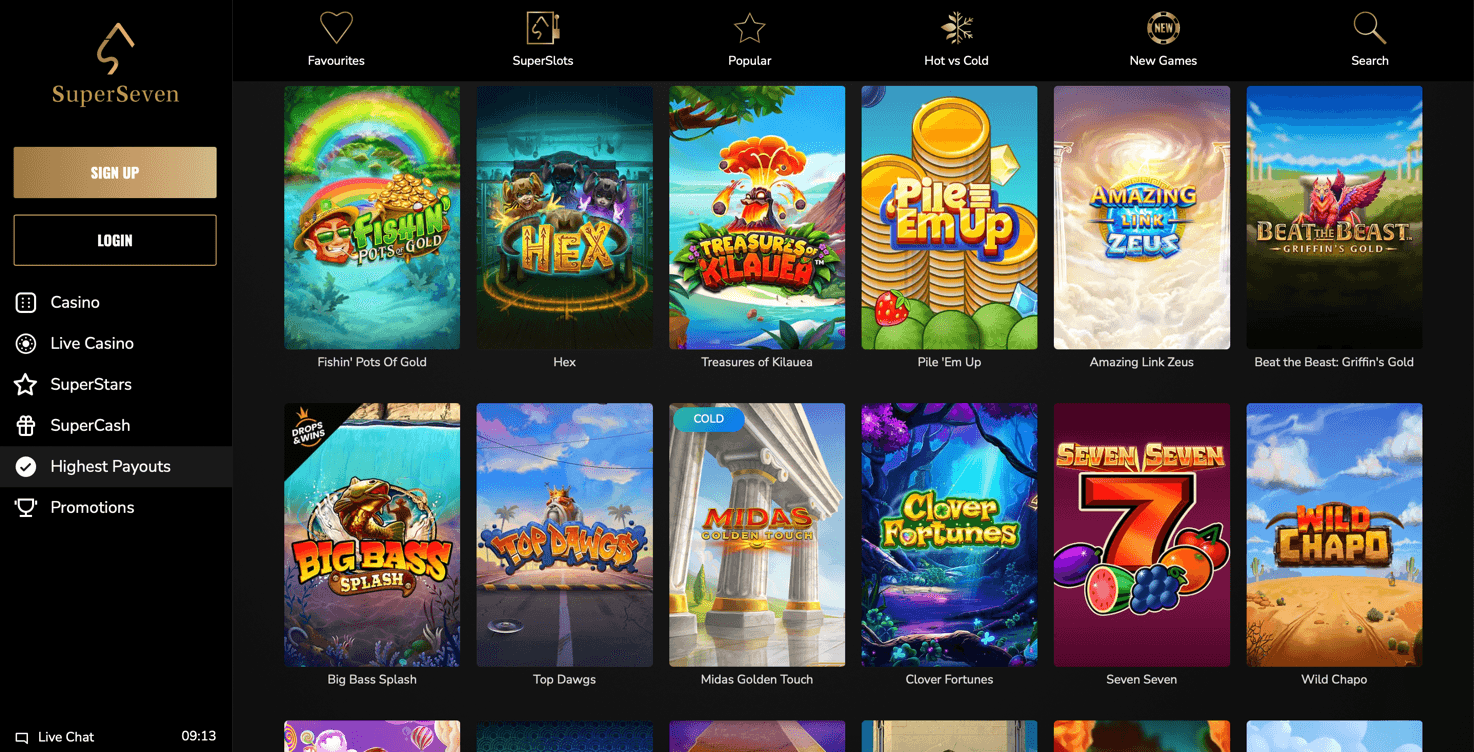
Task: Click the LOGIN button
Action: (x=115, y=240)
